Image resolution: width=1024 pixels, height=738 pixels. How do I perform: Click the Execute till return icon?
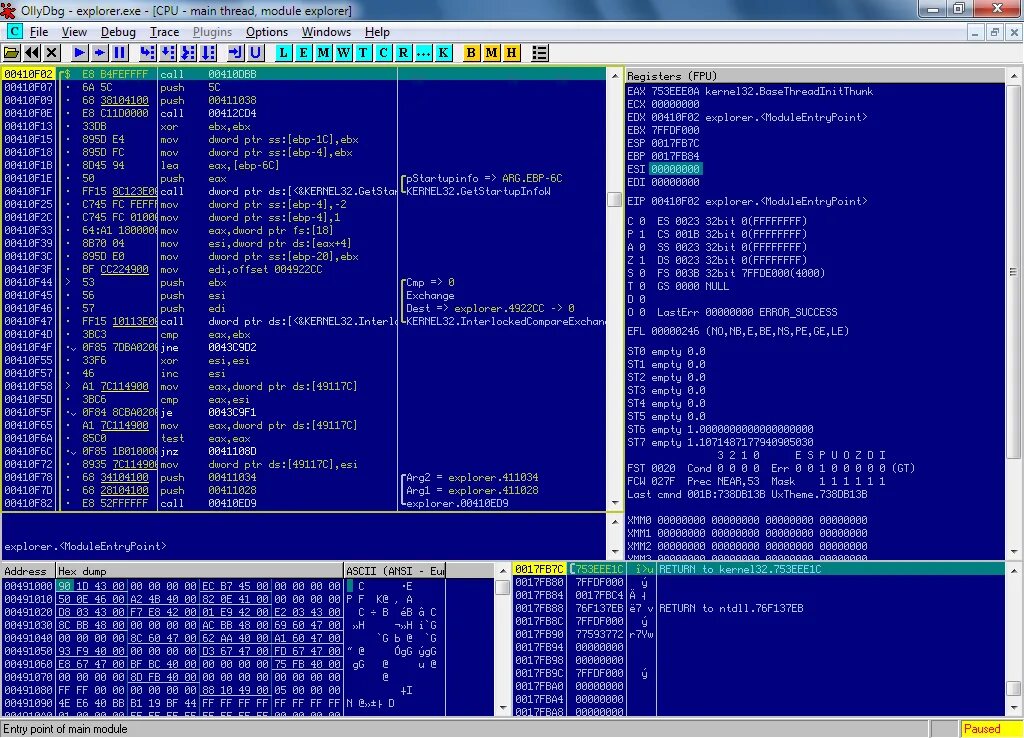tap(236, 53)
